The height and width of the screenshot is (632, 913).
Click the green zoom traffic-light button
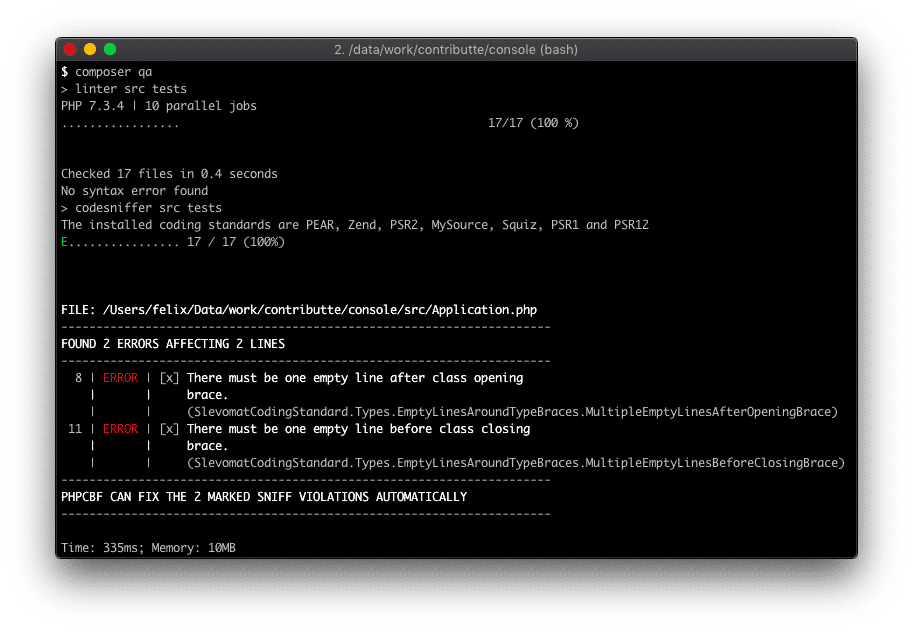(x=109, y=48)
